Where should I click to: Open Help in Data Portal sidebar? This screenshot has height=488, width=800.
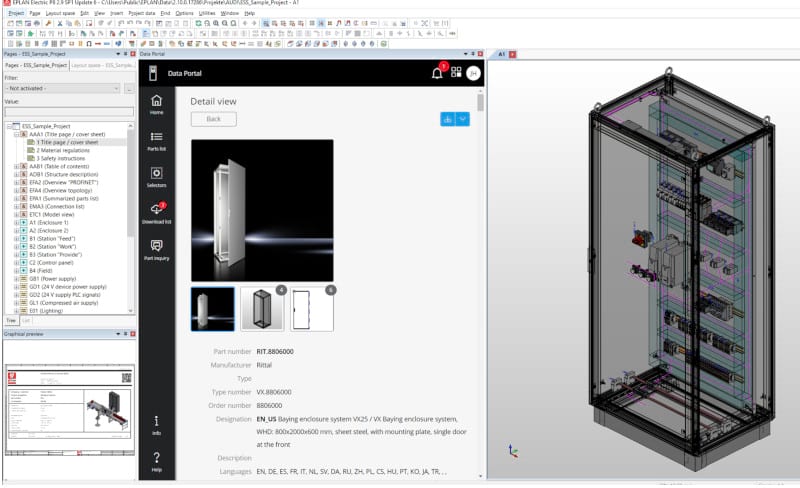[156, 460]
